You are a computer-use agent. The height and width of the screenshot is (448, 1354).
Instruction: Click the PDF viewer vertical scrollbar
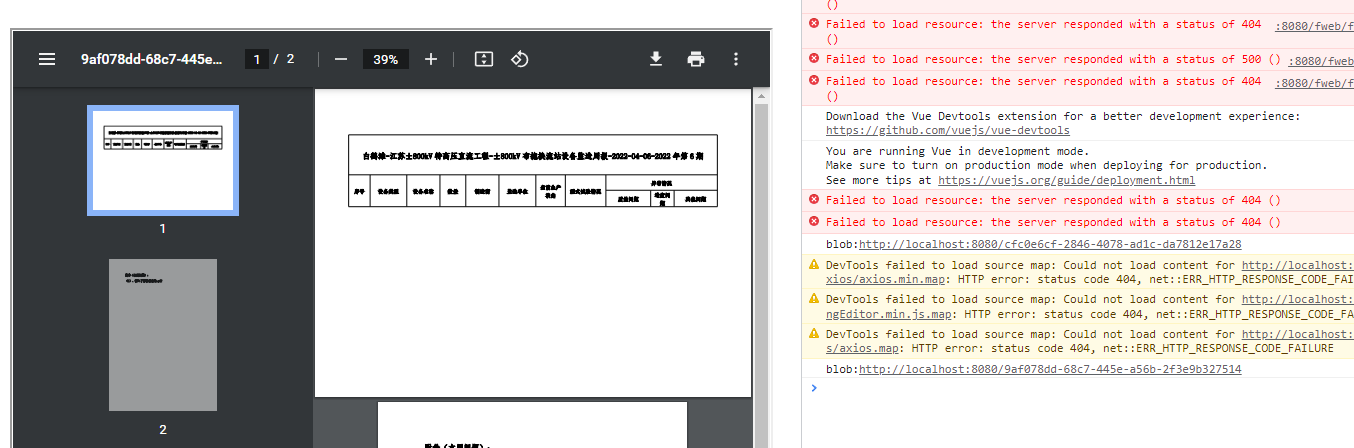coord(761,268)
